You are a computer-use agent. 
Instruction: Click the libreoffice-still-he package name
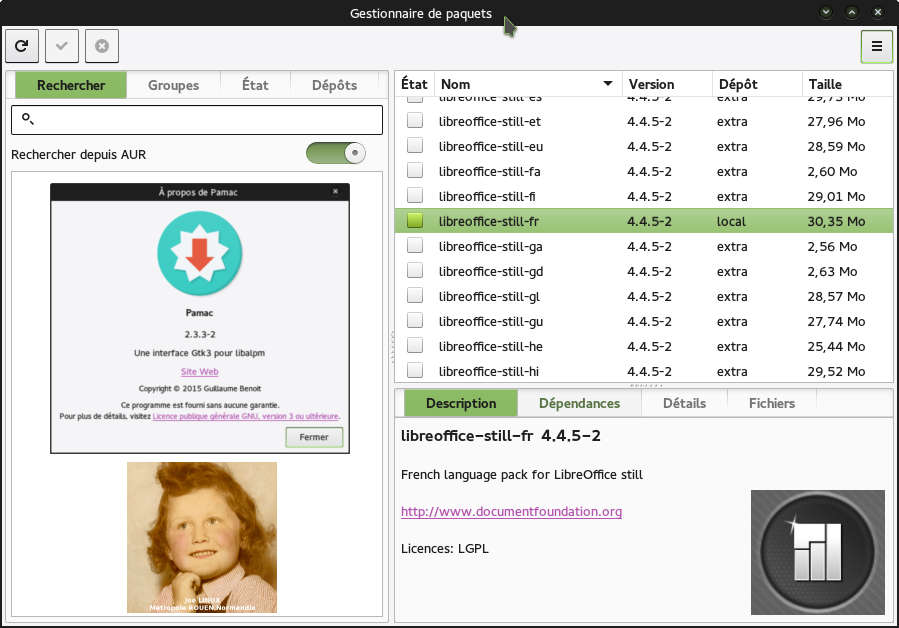point(490,346)
